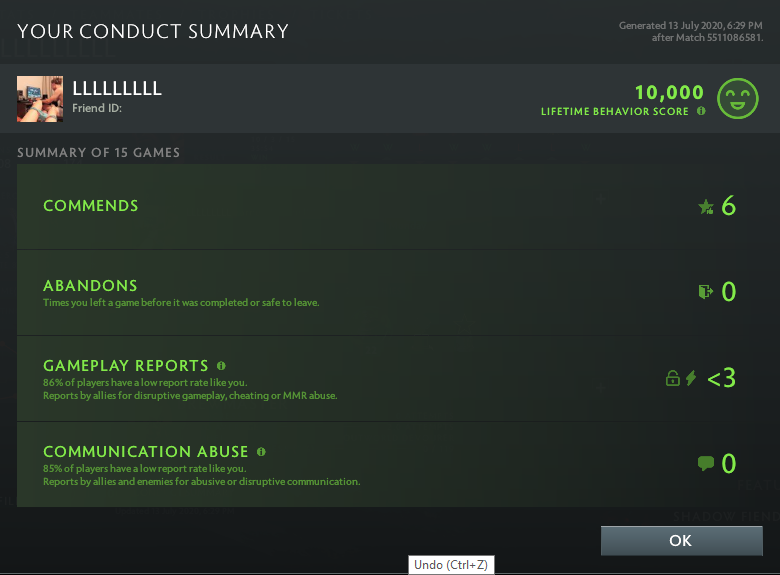Click the commends count of 6

[729, 207]
